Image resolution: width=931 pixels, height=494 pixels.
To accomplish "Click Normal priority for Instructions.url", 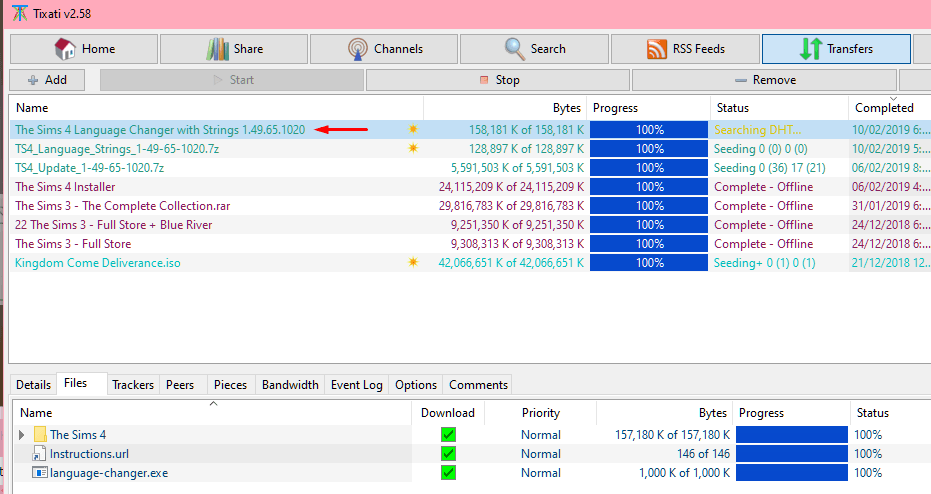I will (x=541, y=454).
